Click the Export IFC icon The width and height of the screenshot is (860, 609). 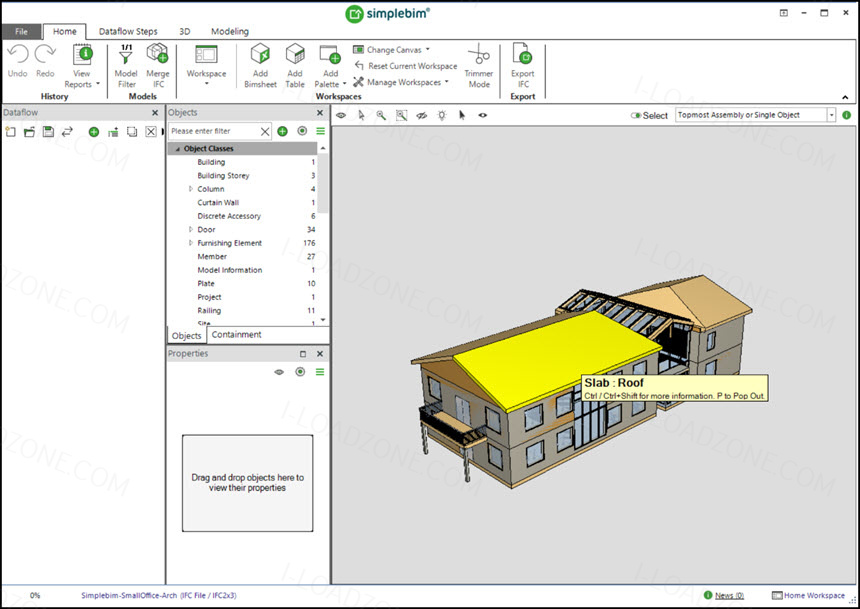tap(522, 54)
